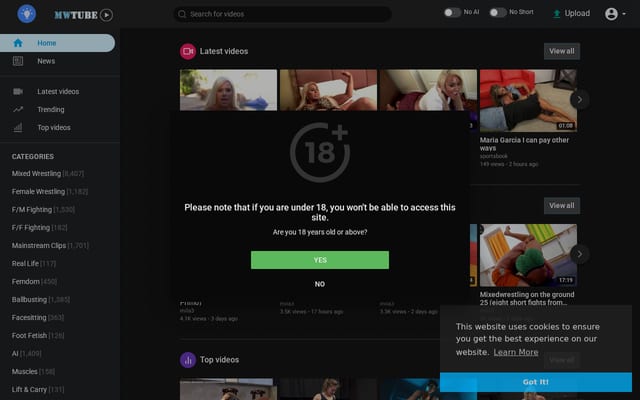Image resolution: width=640 pixels, height=400 pixels.
Task: Click the Trending line chart icon
Action: point(18,109)
